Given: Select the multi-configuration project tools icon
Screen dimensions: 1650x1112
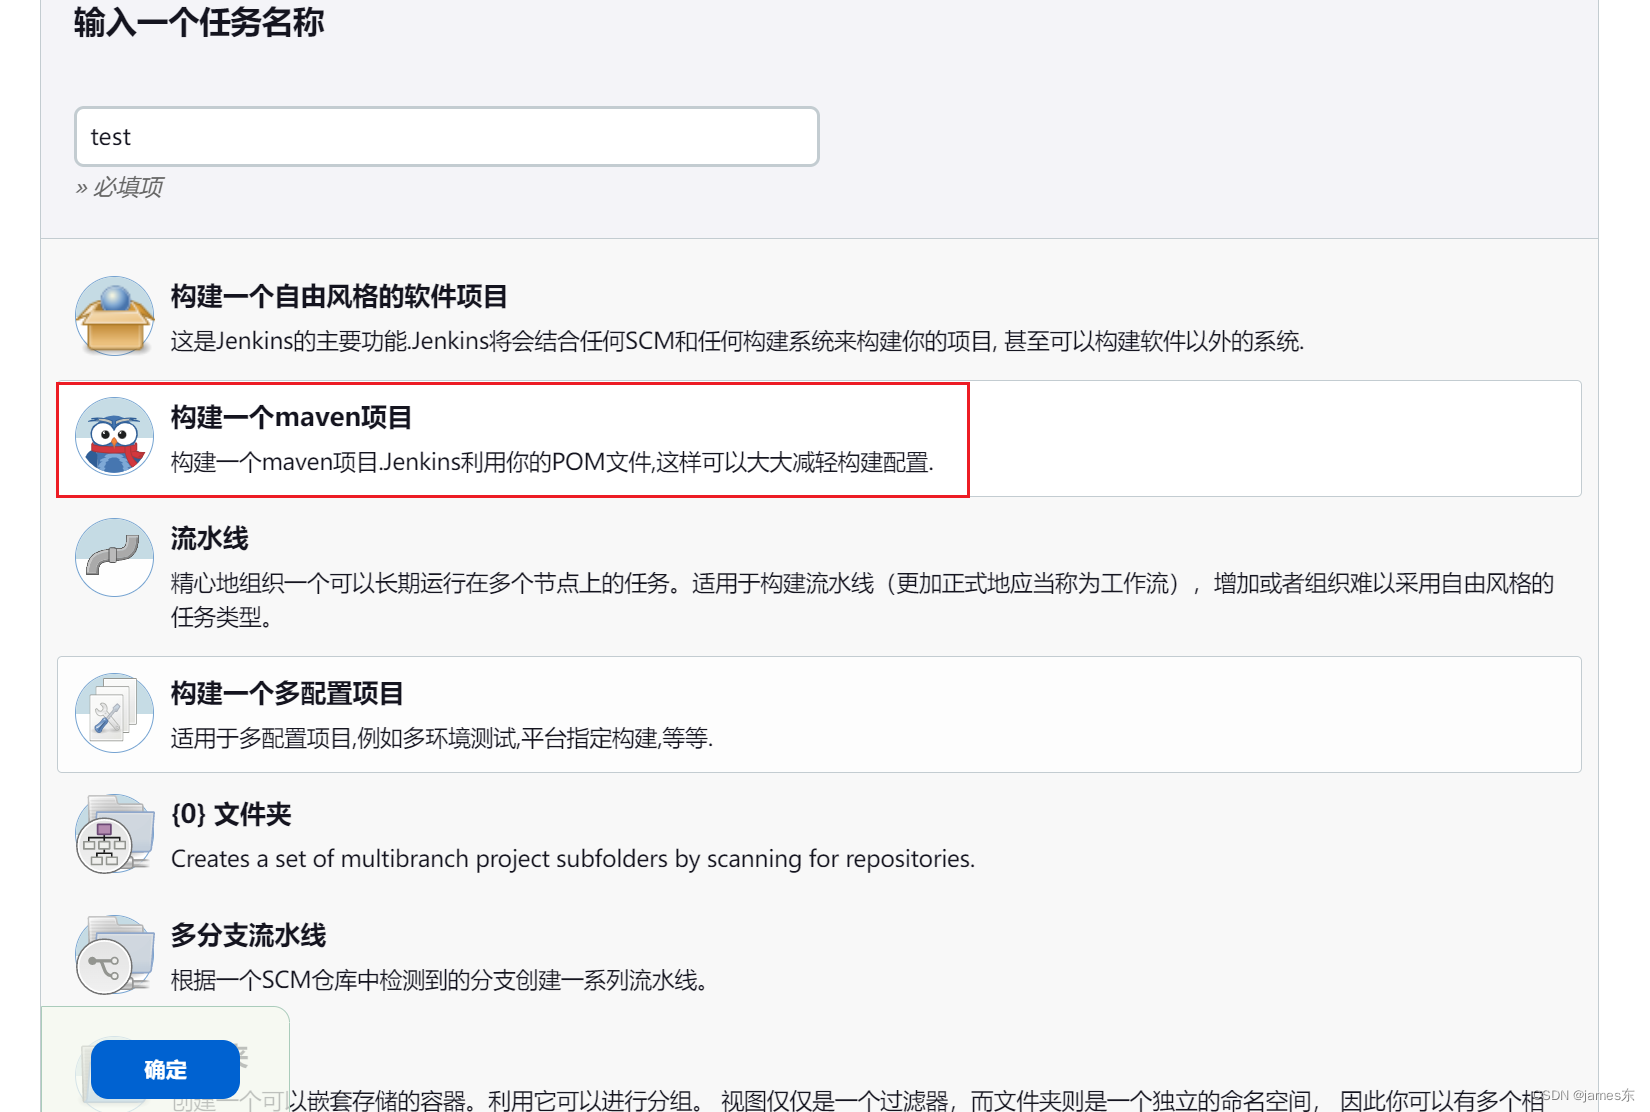Looking at the screenshot, I should (115, 713).
